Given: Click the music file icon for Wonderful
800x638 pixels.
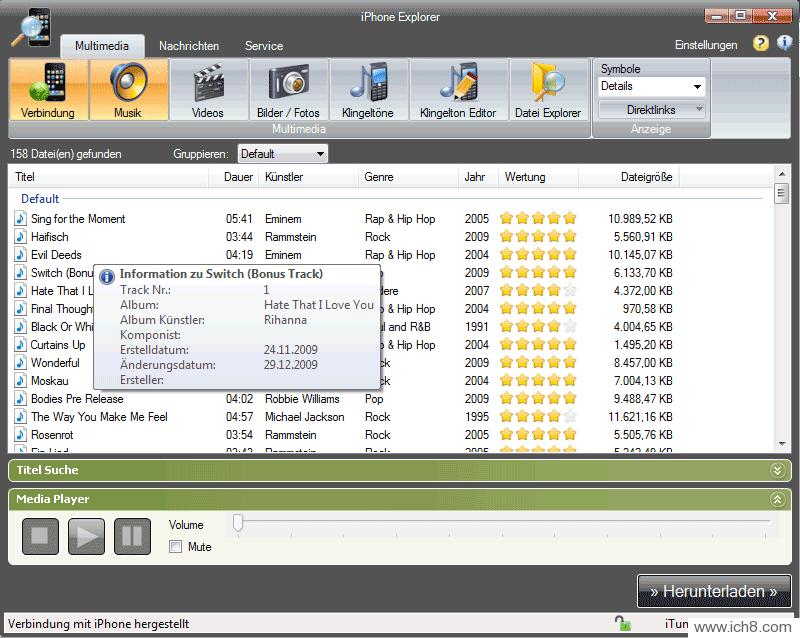Looking at the screenshot, I should point(20,363).
